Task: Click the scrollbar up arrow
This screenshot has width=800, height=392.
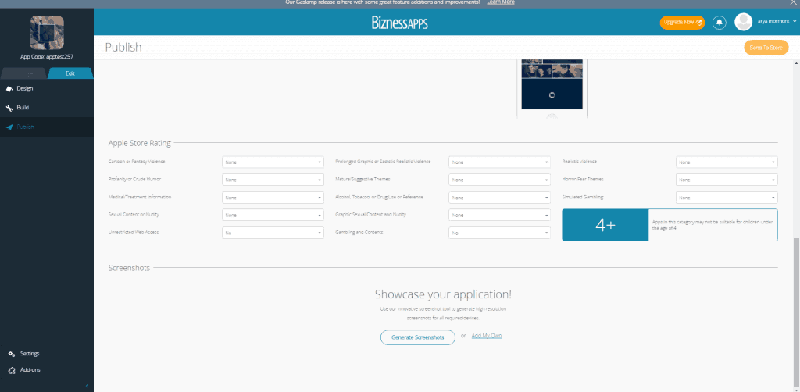Action: coord(796,63)
